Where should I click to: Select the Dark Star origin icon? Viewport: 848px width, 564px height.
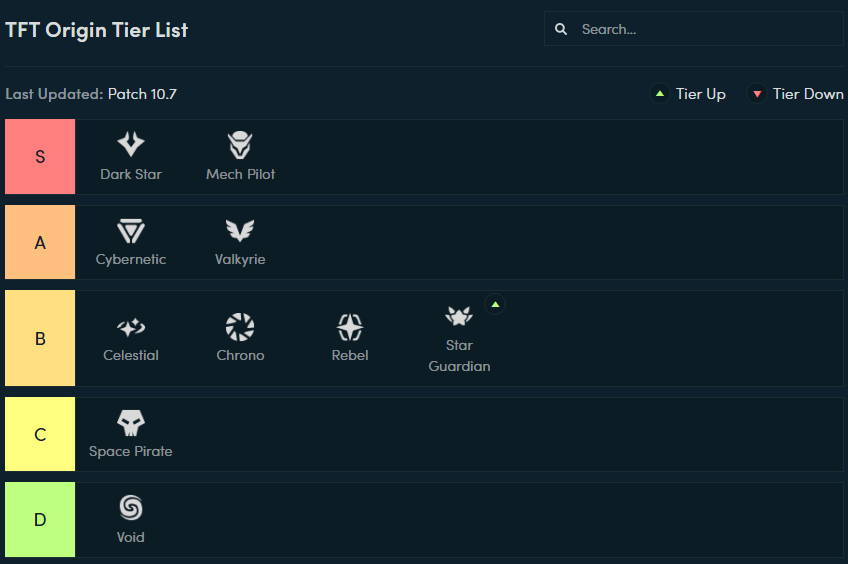[x=131, y=144]
